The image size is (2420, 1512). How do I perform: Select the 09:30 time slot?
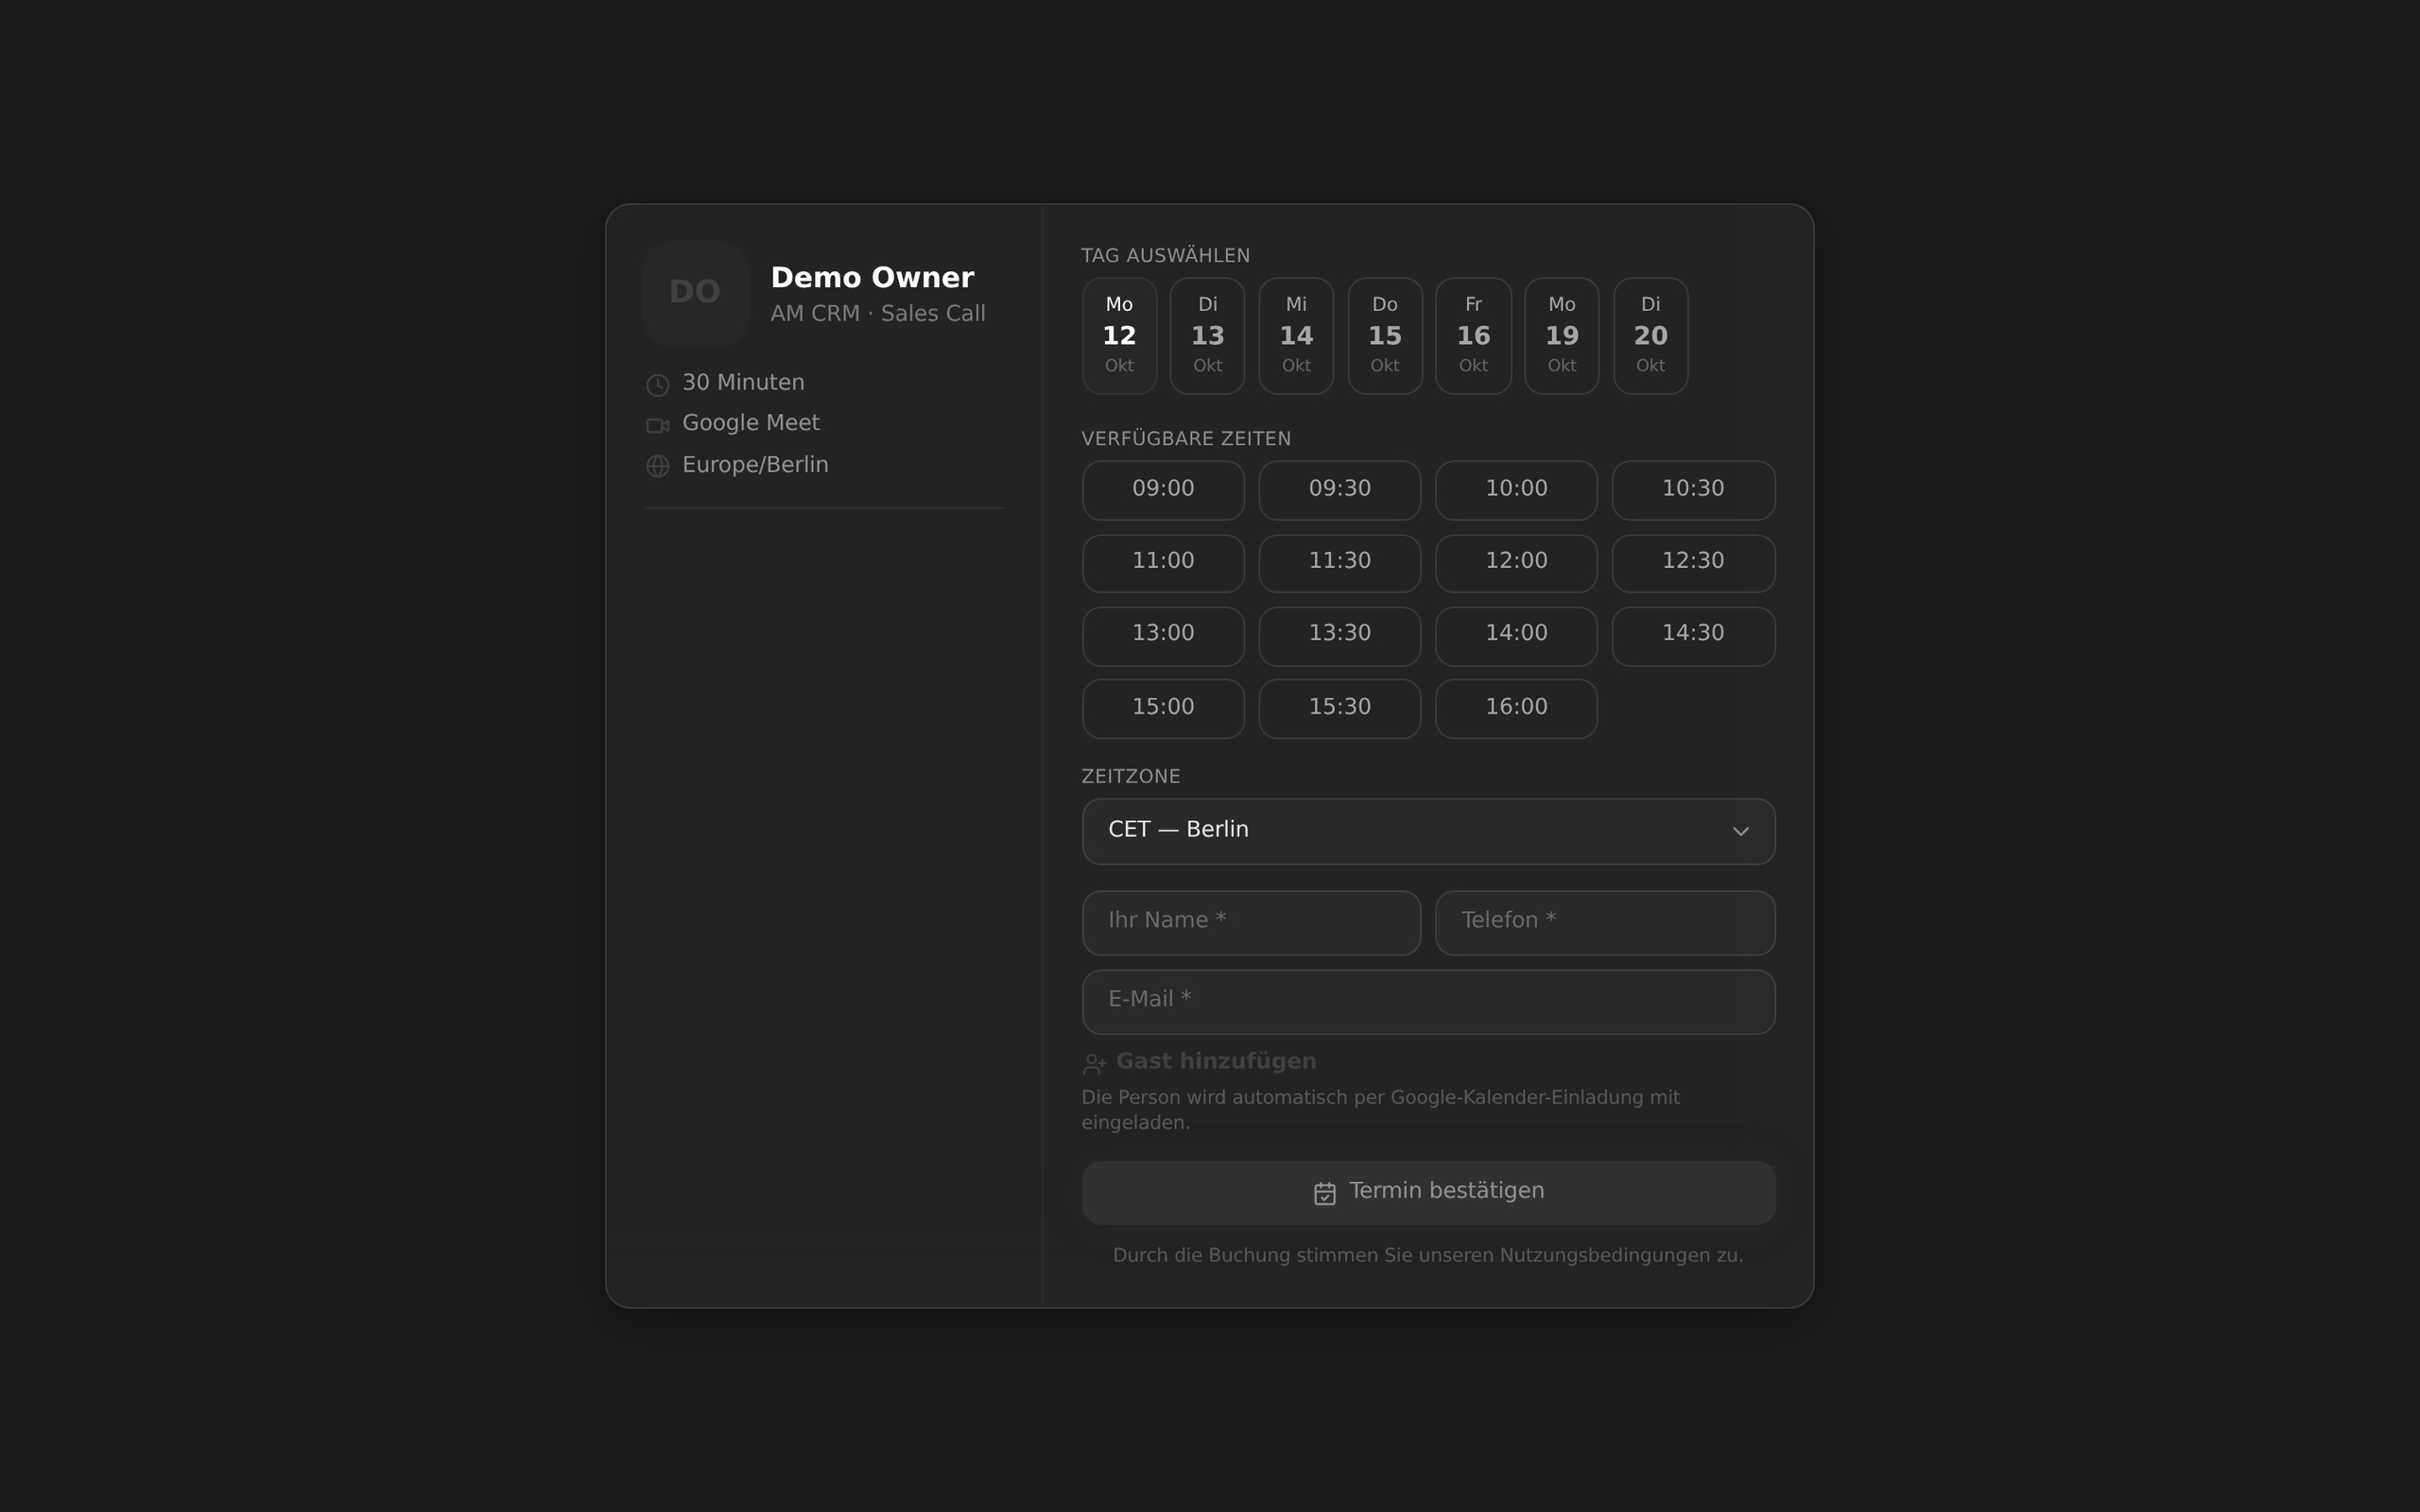pos(1340,490)
